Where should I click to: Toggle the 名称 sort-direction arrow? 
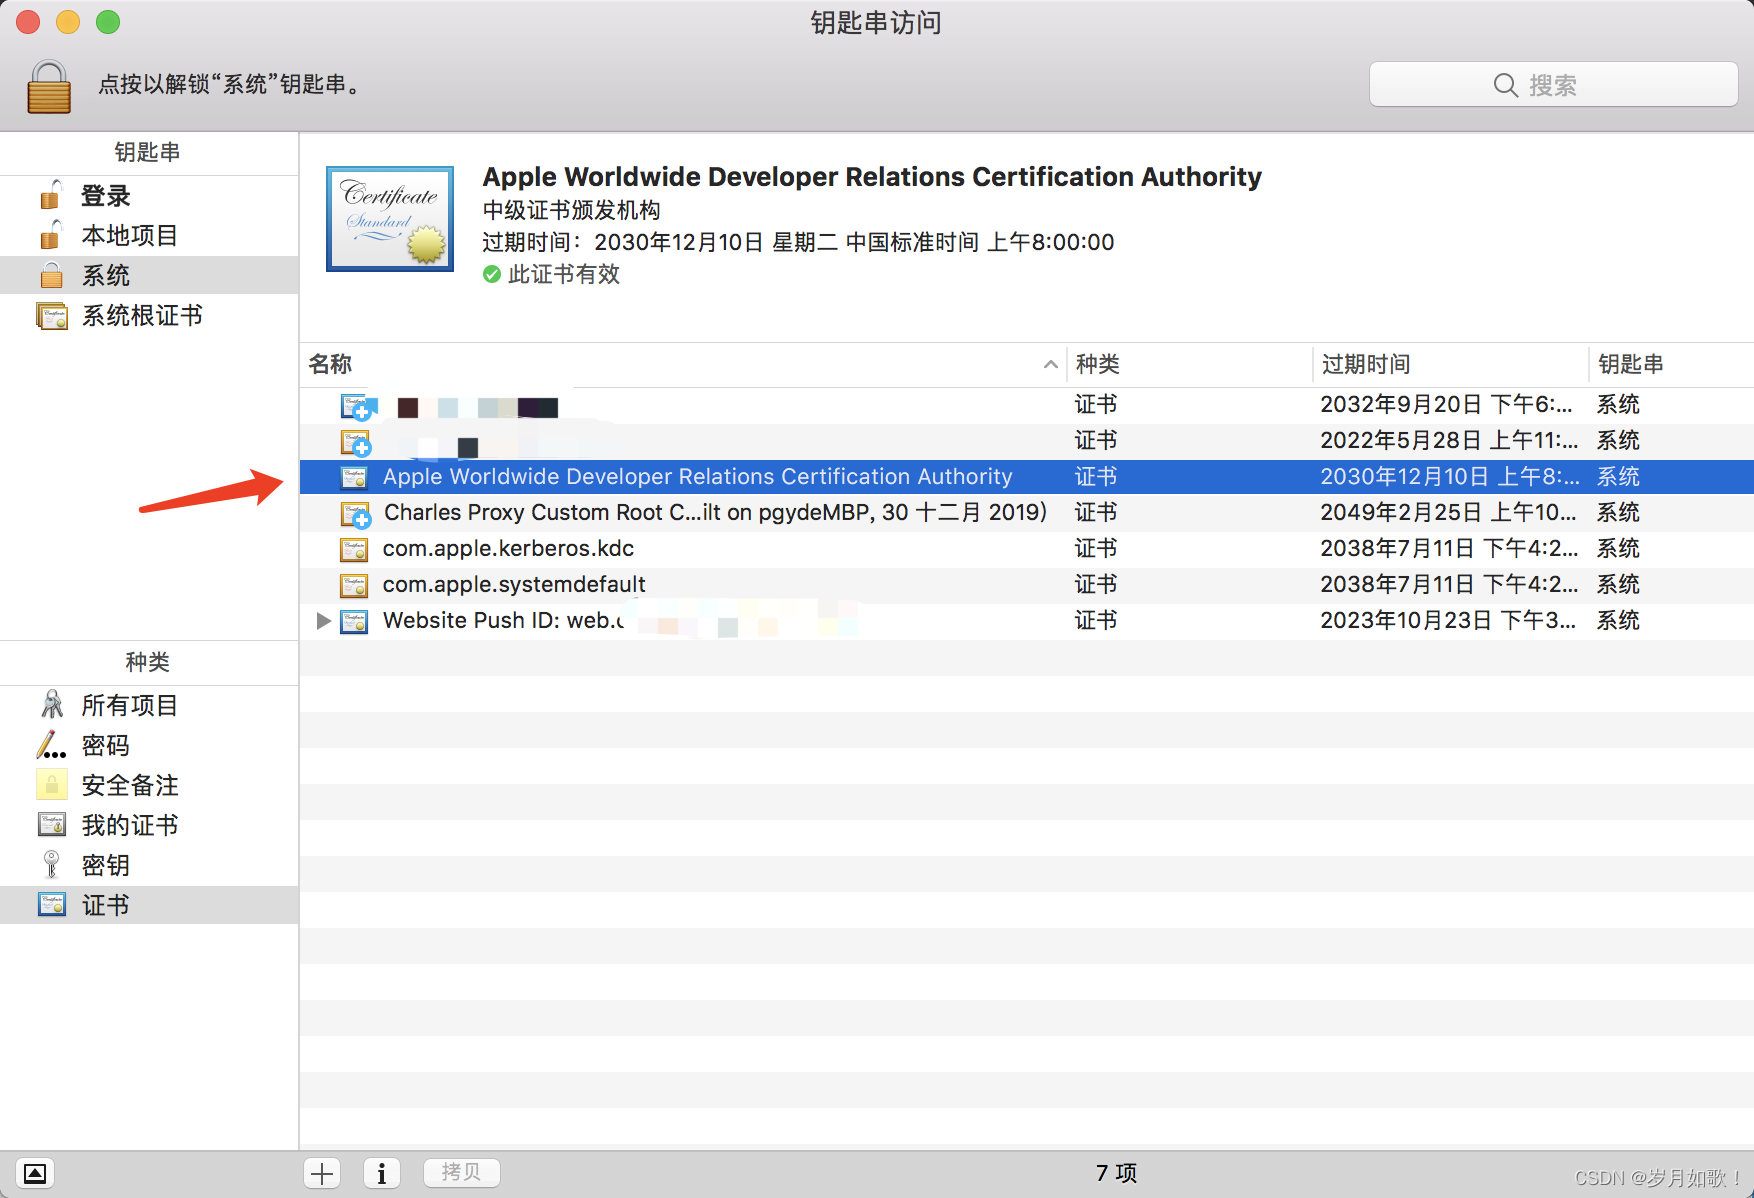[x=1050, y=364]
